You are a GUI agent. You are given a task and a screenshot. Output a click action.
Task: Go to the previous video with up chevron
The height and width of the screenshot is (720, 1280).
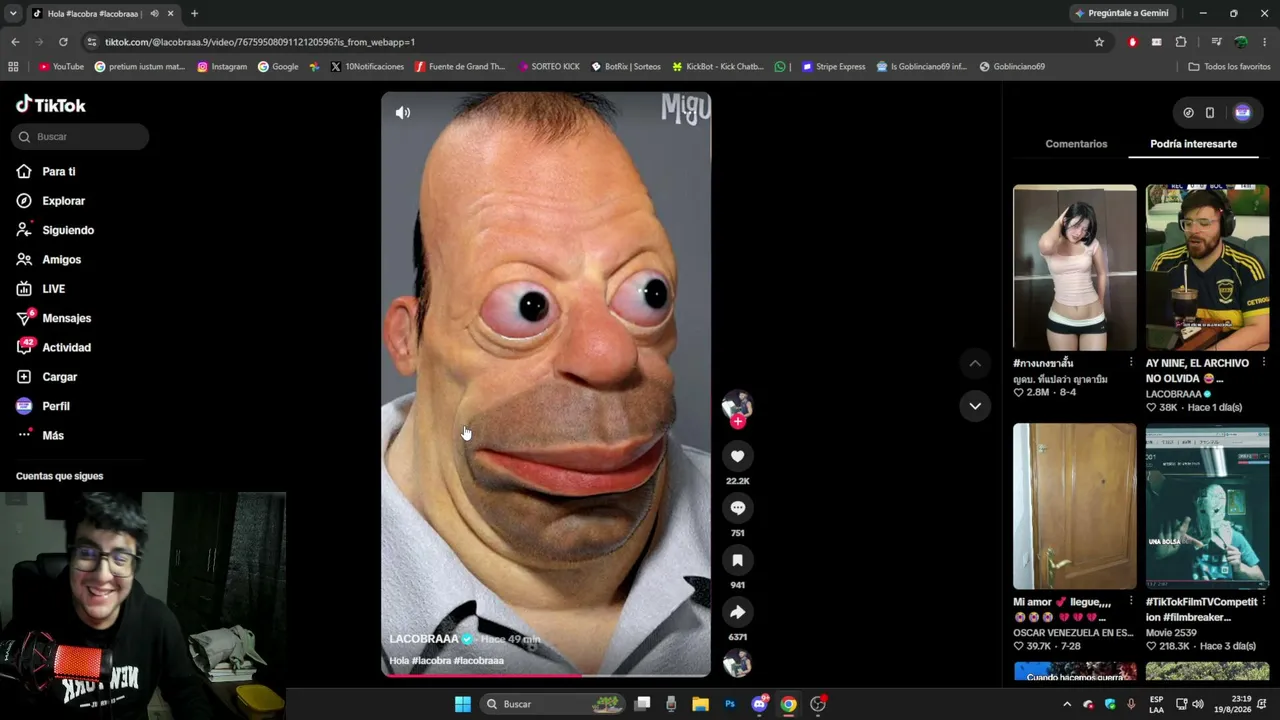975,363
